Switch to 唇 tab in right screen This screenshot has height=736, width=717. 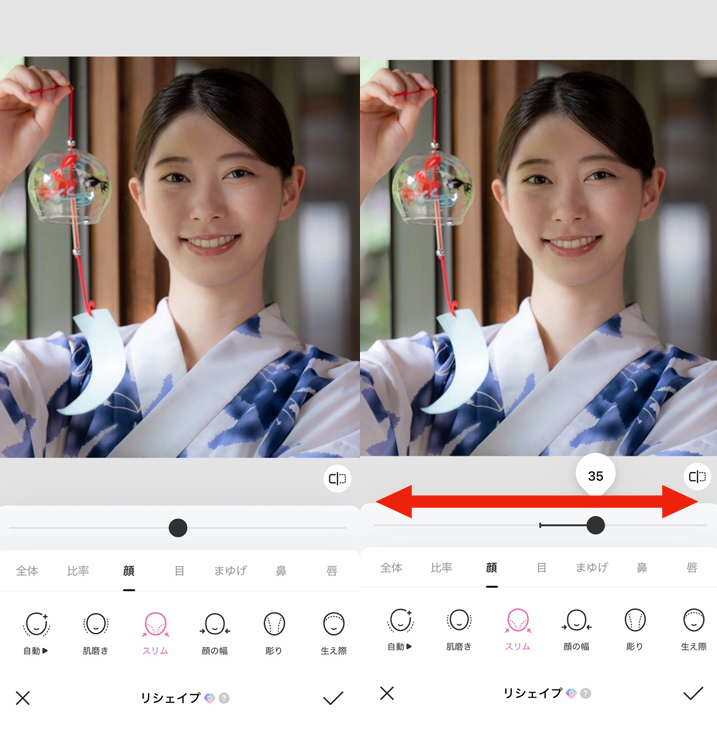pyautogui.click(x=692, y=567)
